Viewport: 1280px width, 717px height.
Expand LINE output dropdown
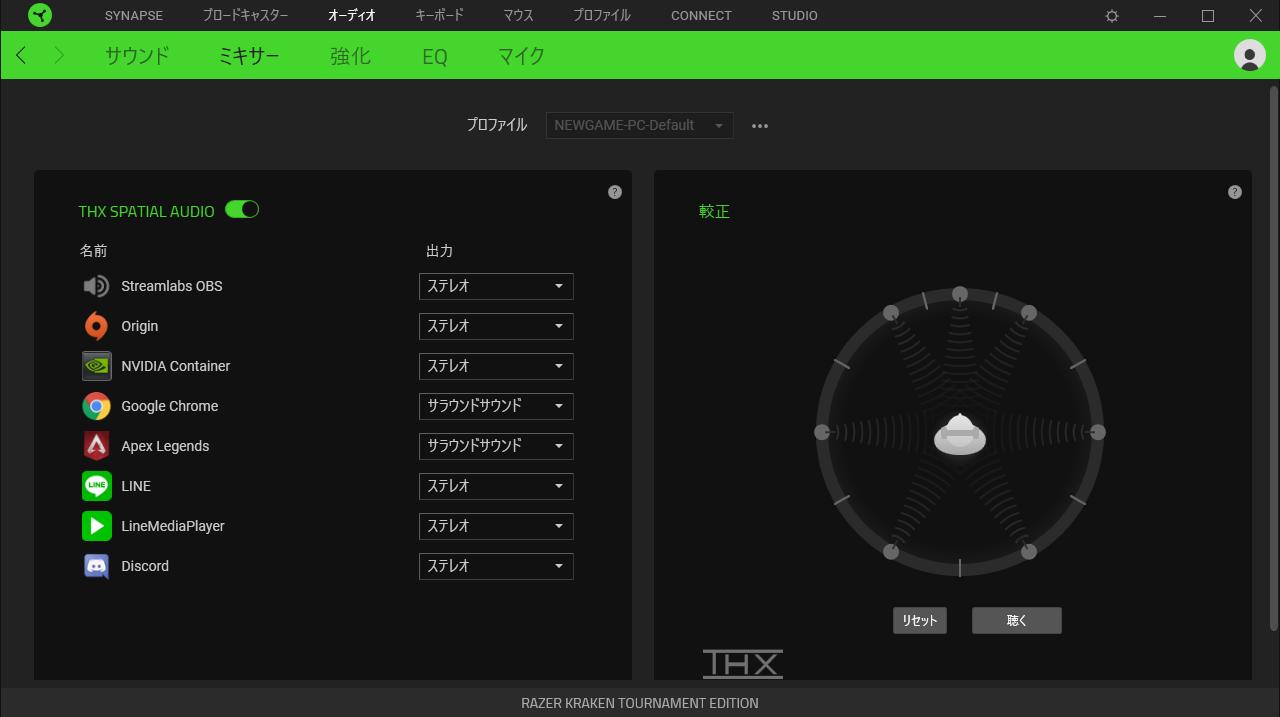(x=496, y=486)
